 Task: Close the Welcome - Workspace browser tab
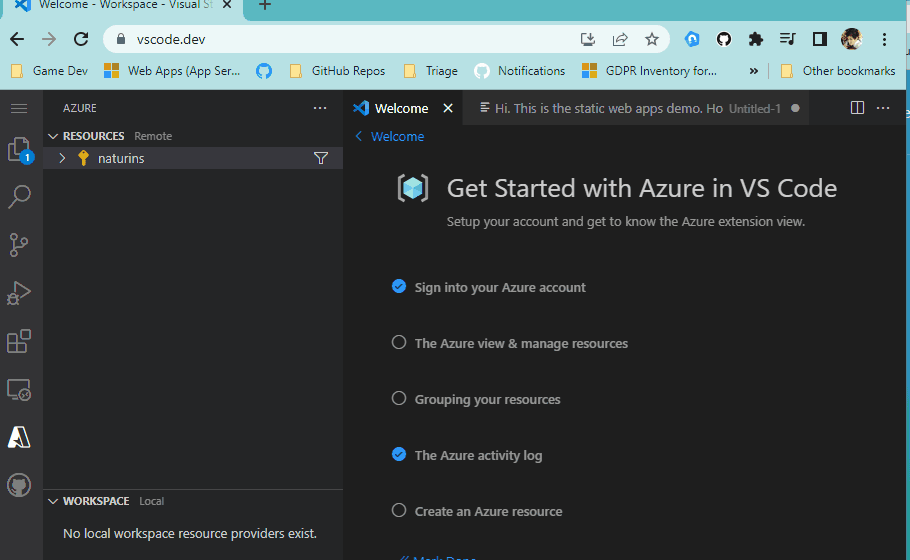(228, 5)
